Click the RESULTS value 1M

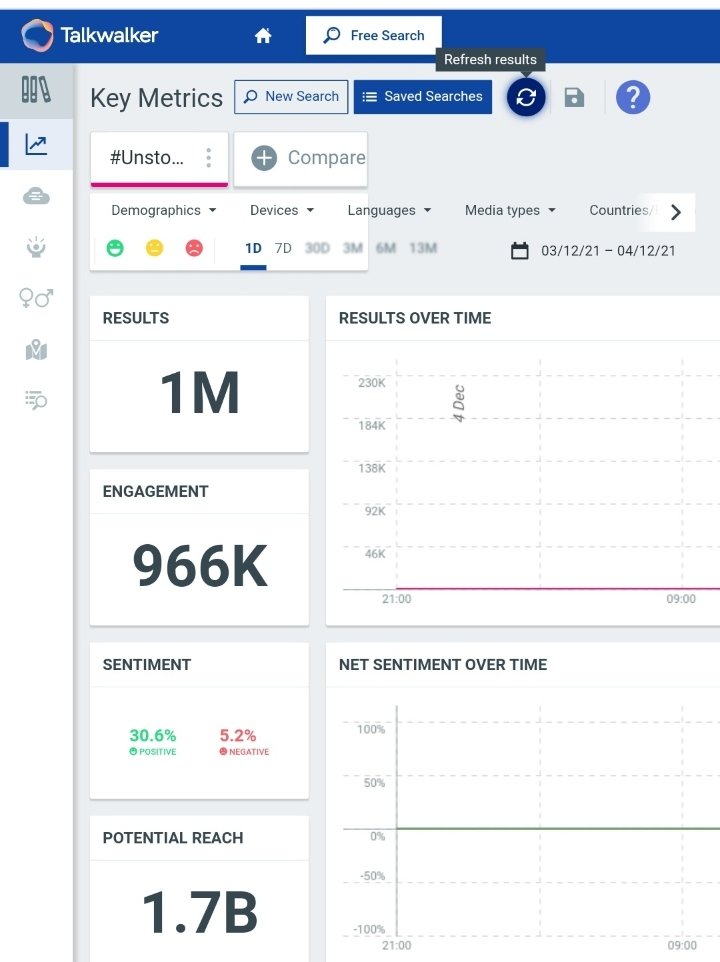(199, 393)
